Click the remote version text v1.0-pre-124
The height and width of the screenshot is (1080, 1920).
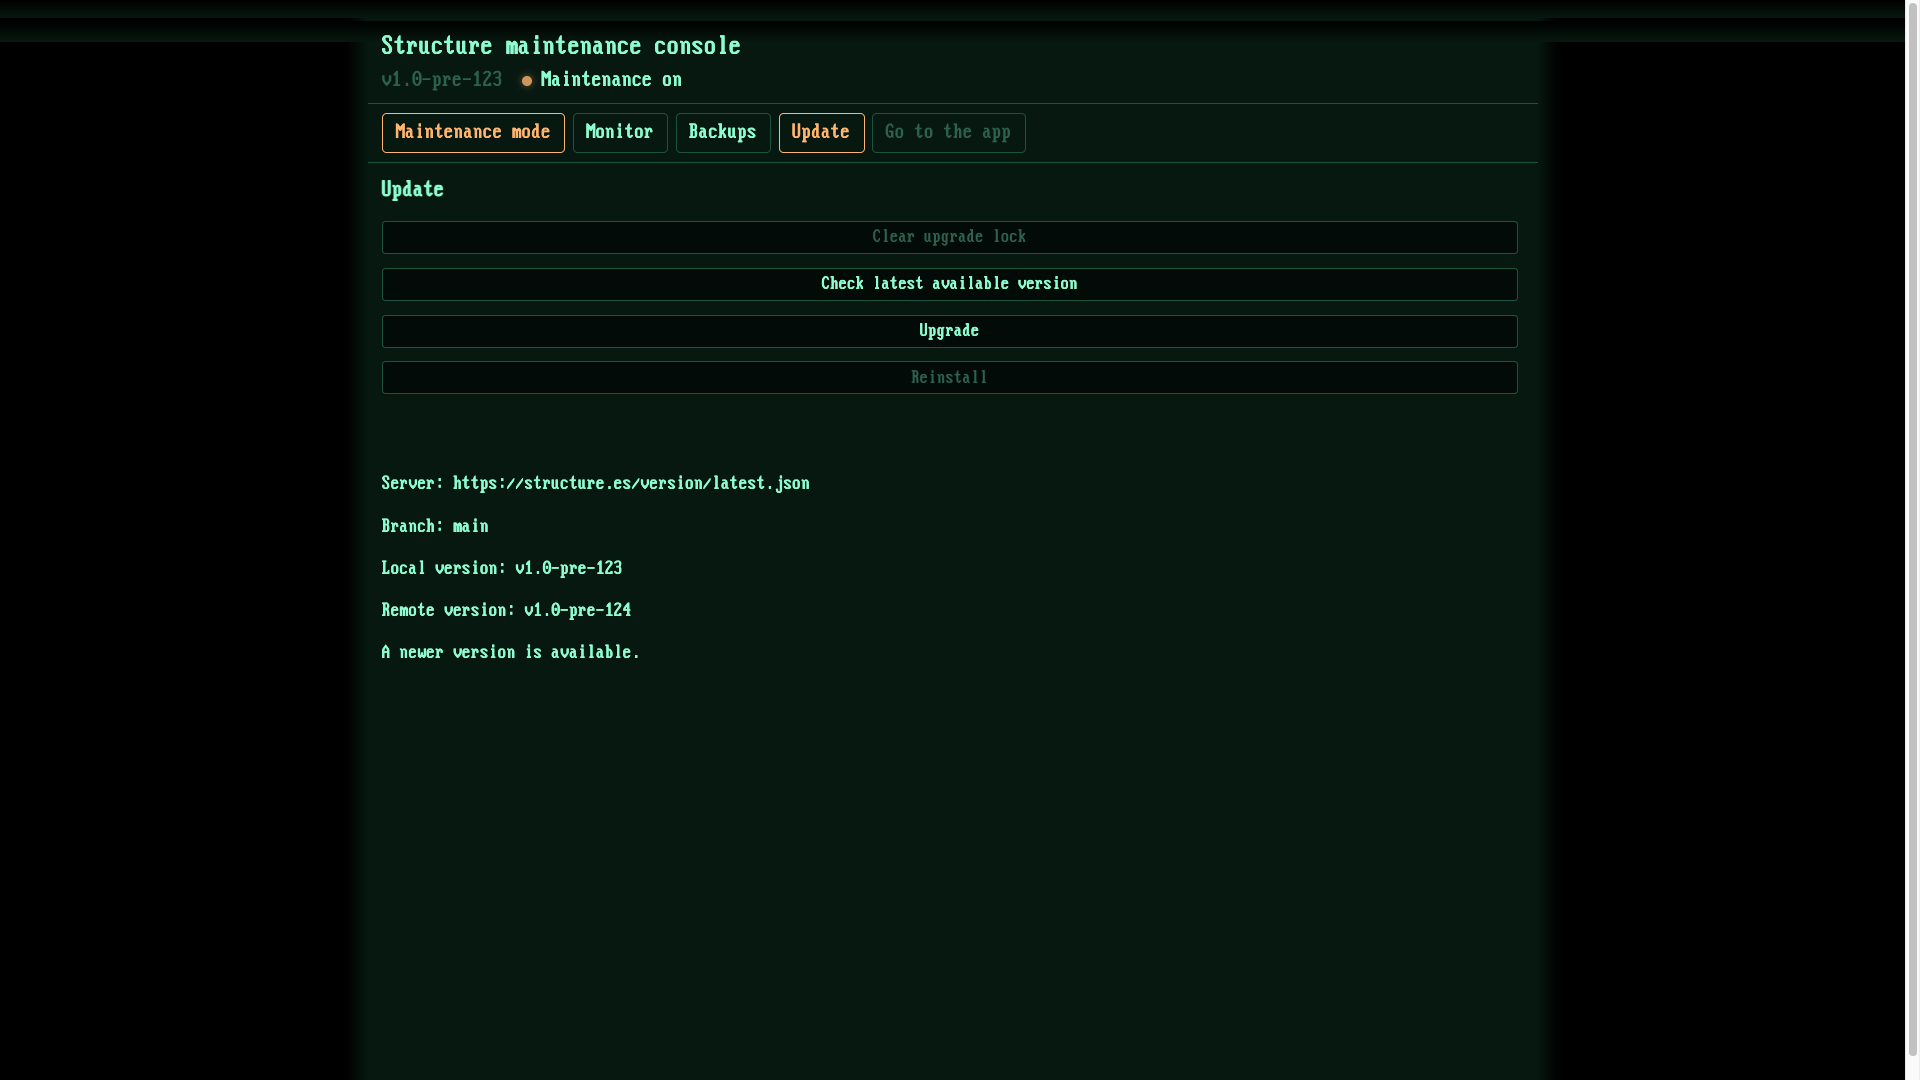[x=577, y=610]
